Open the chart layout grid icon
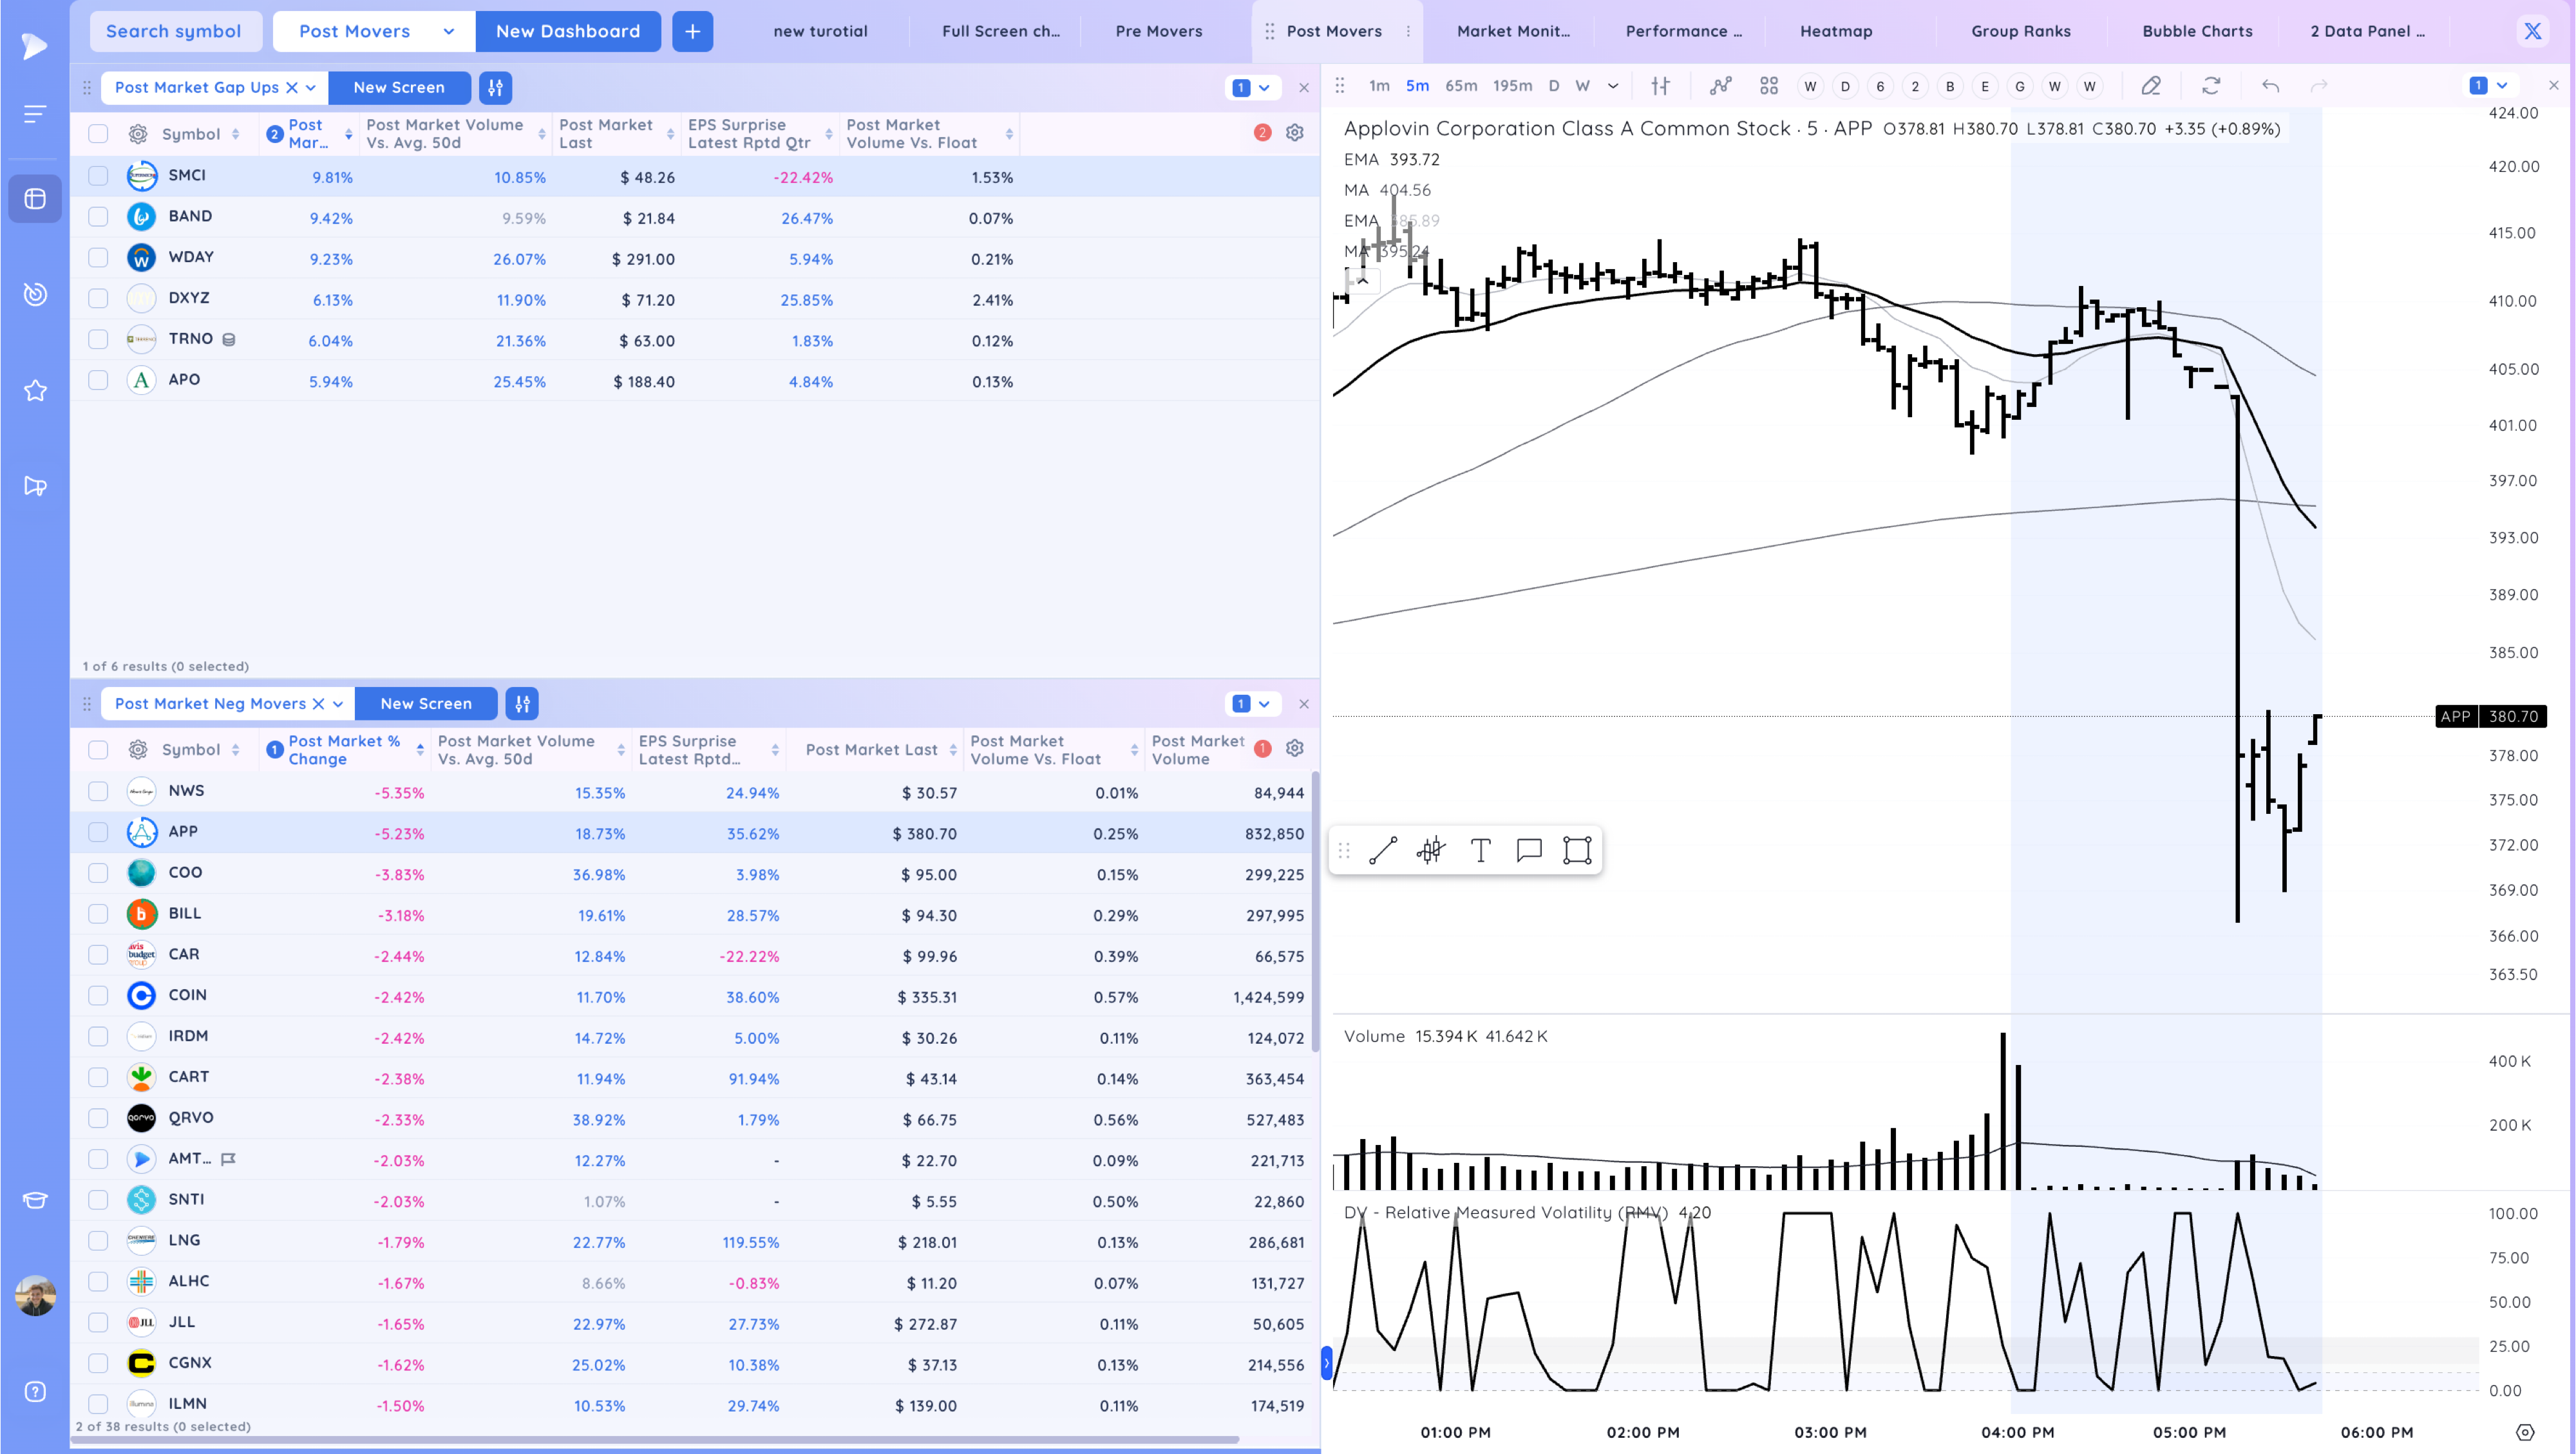Screen dimensions: 2576x1454 coord(1769,86)
